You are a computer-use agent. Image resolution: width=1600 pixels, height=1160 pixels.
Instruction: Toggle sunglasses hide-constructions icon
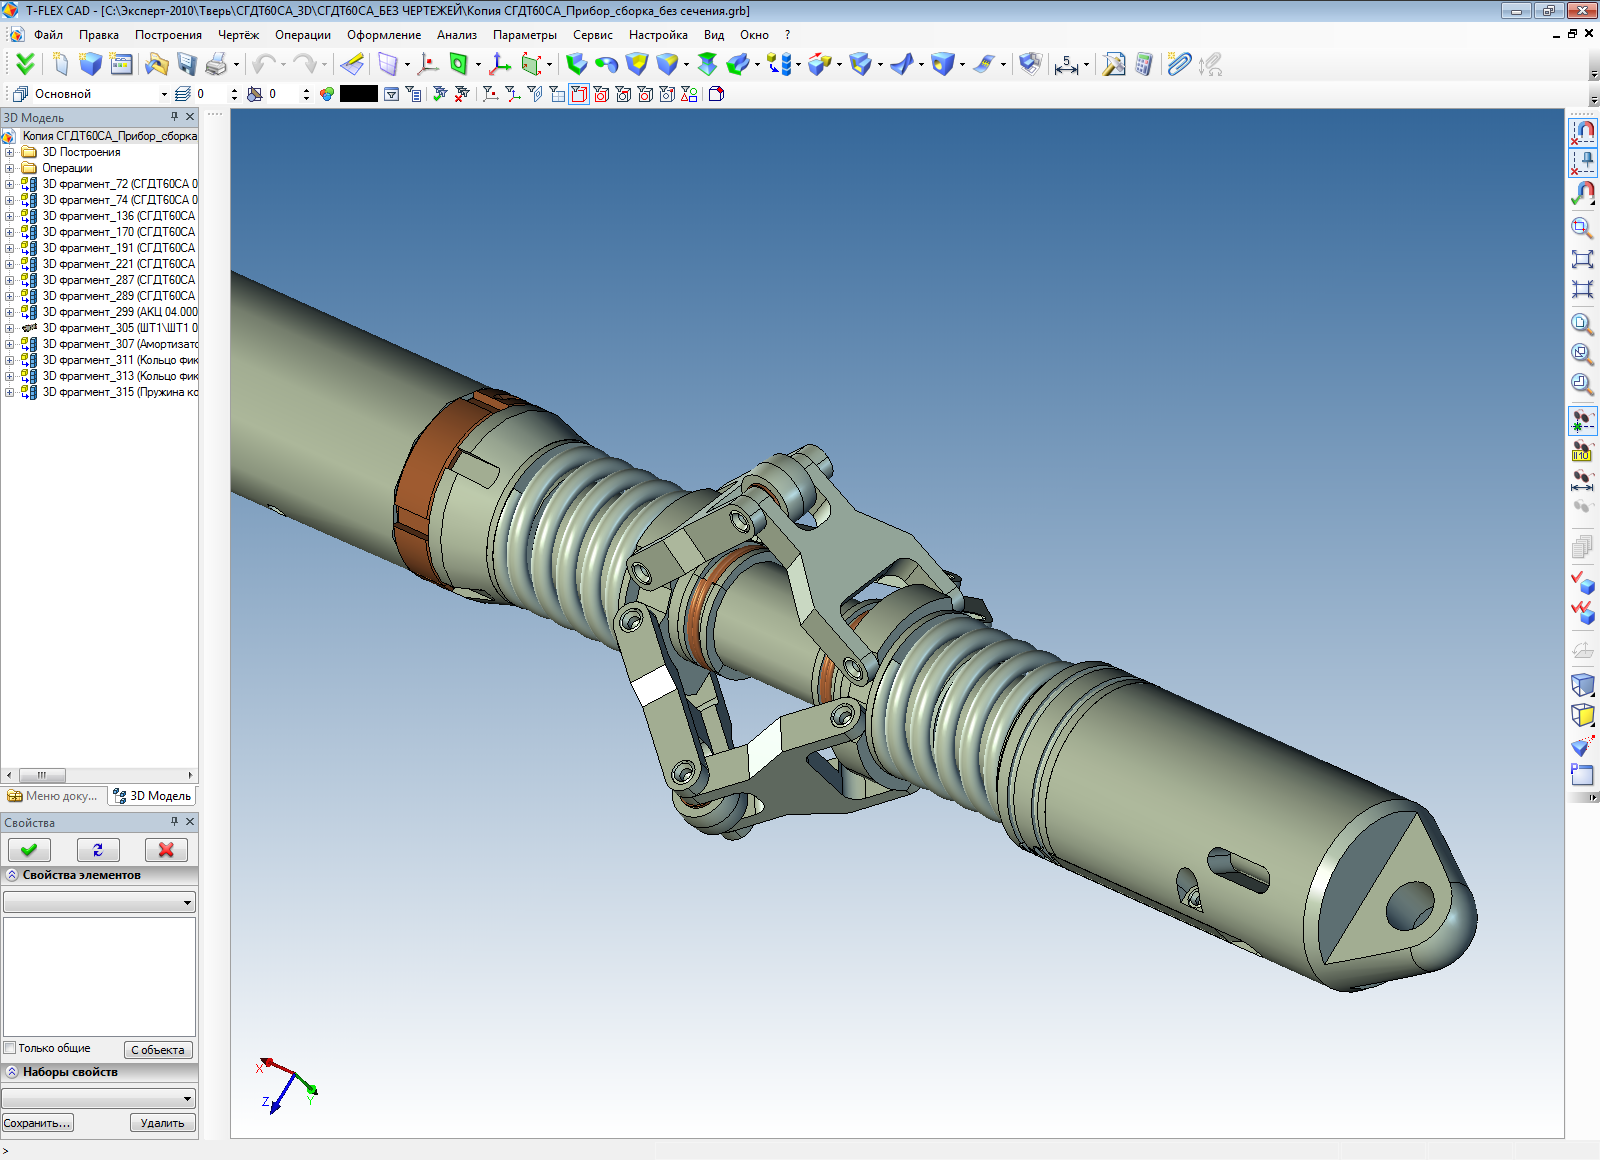coord(1582,421)
